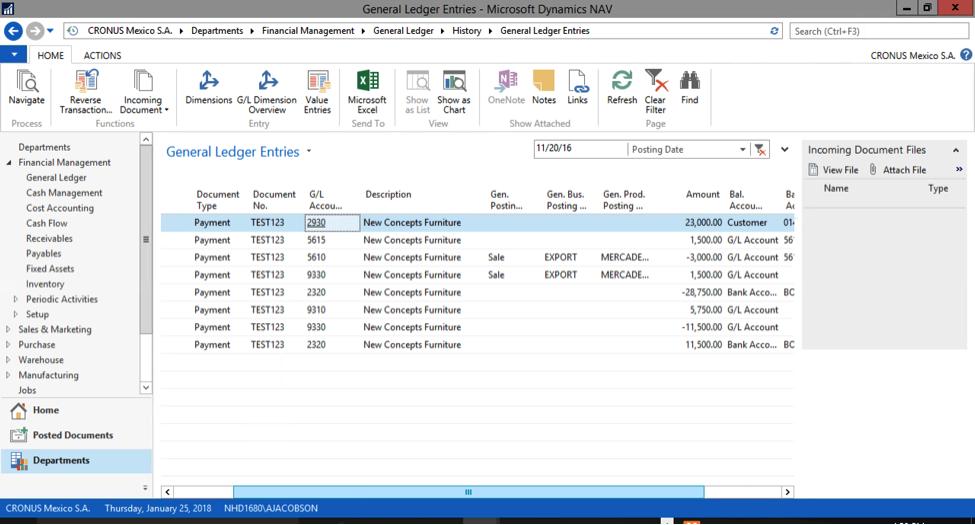Open the Incoming Document menu
975x525 pixels.
click(x=143, y=92)
